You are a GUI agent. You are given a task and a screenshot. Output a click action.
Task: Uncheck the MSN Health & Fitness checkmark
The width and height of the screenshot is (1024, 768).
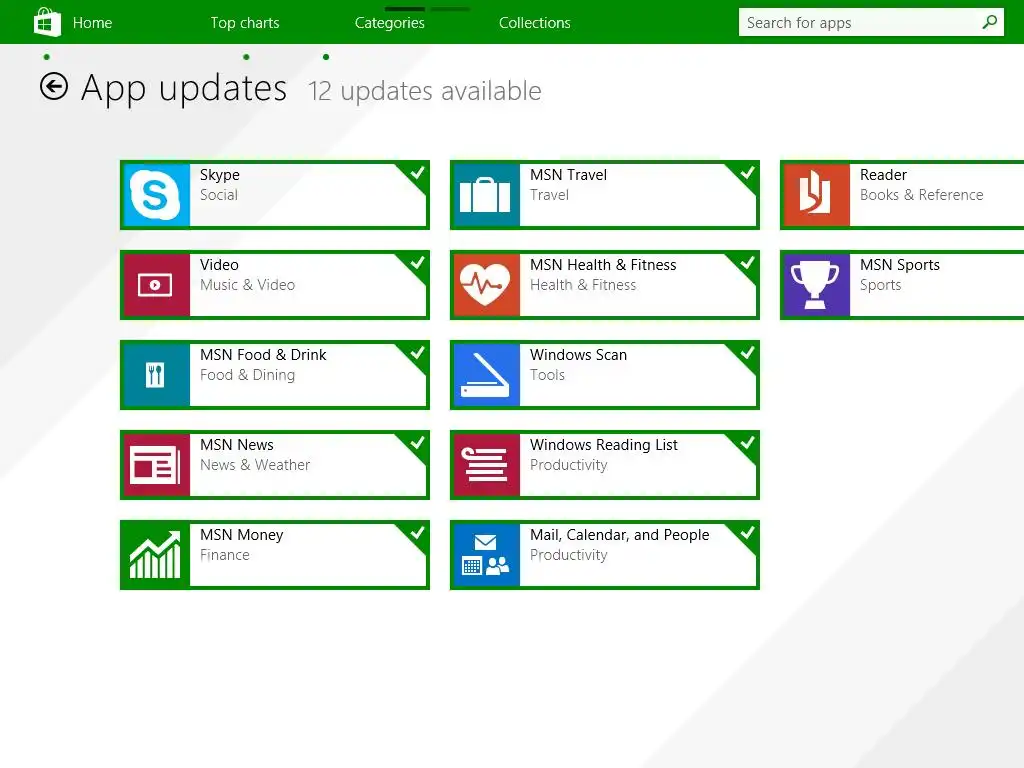tap(747, 263)
